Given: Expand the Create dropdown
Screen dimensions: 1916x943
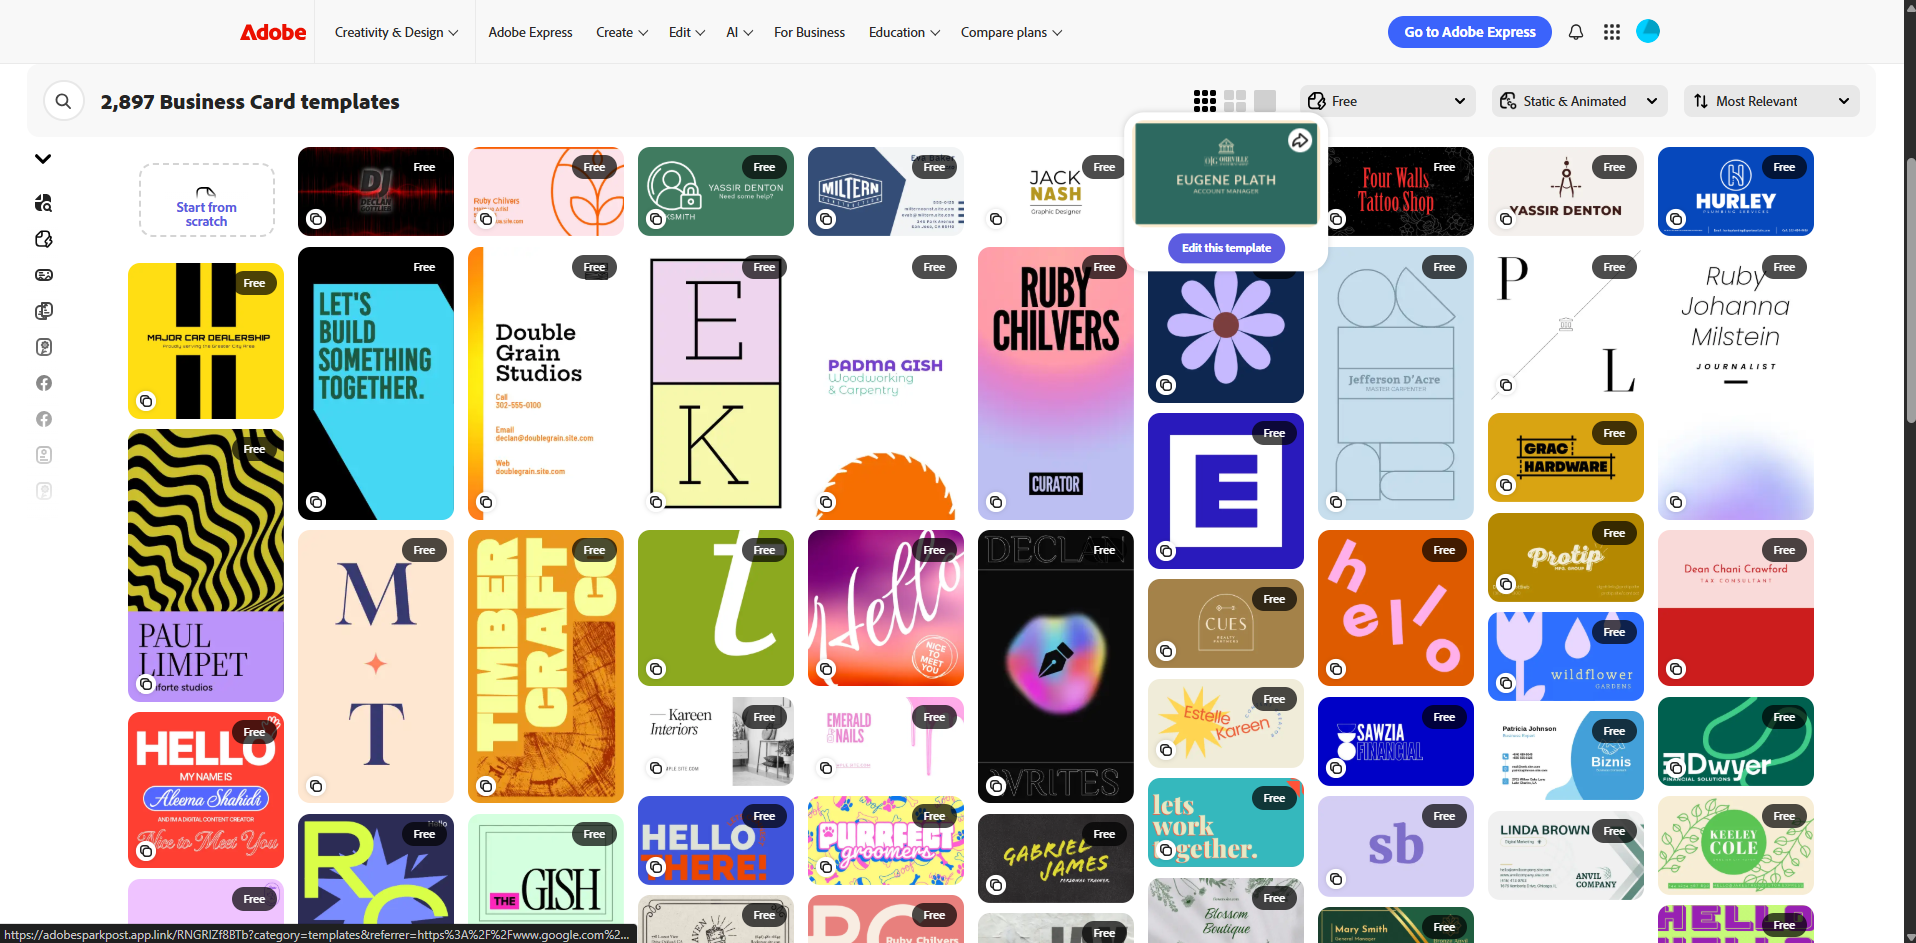Looking at the screenshot, I should 622,32.
